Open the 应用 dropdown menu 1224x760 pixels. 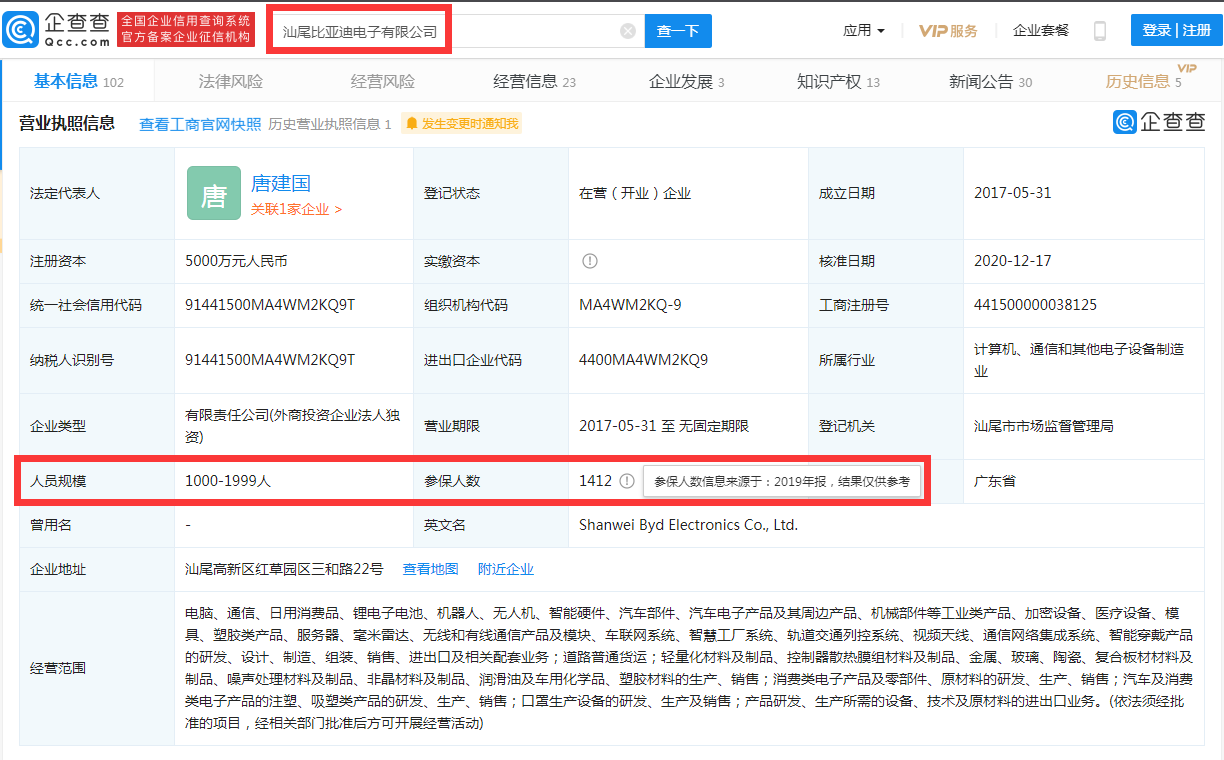pyautogui.click(x=863, y=31)
